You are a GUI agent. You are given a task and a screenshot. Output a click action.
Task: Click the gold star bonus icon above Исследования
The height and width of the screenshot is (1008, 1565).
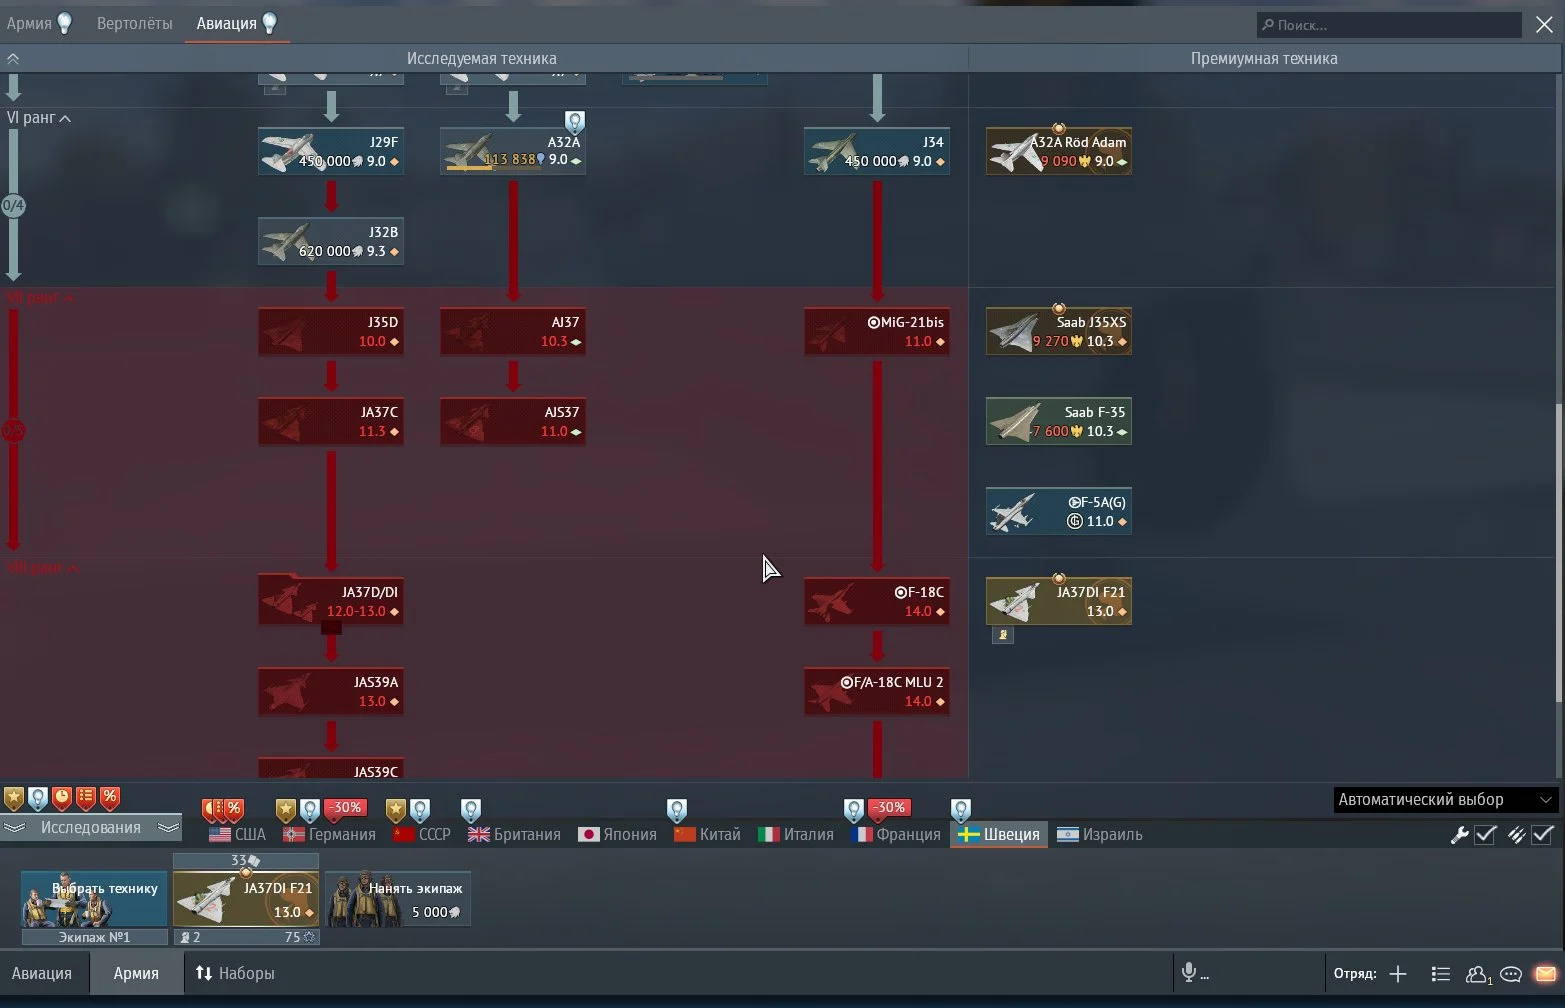pos(14,798)
